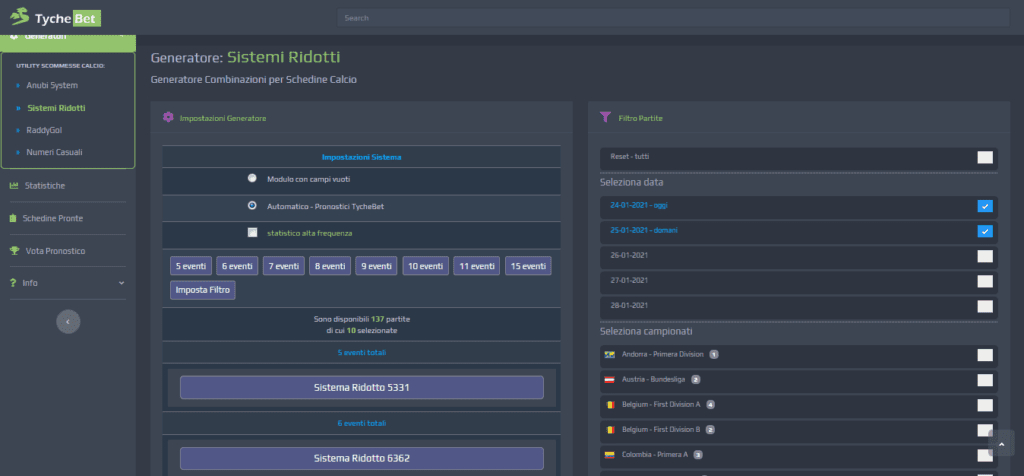The image size is (1024, 476).
Task: Select Automatico - Pronostici TycheBet option
Action: [x=252, y=206]
